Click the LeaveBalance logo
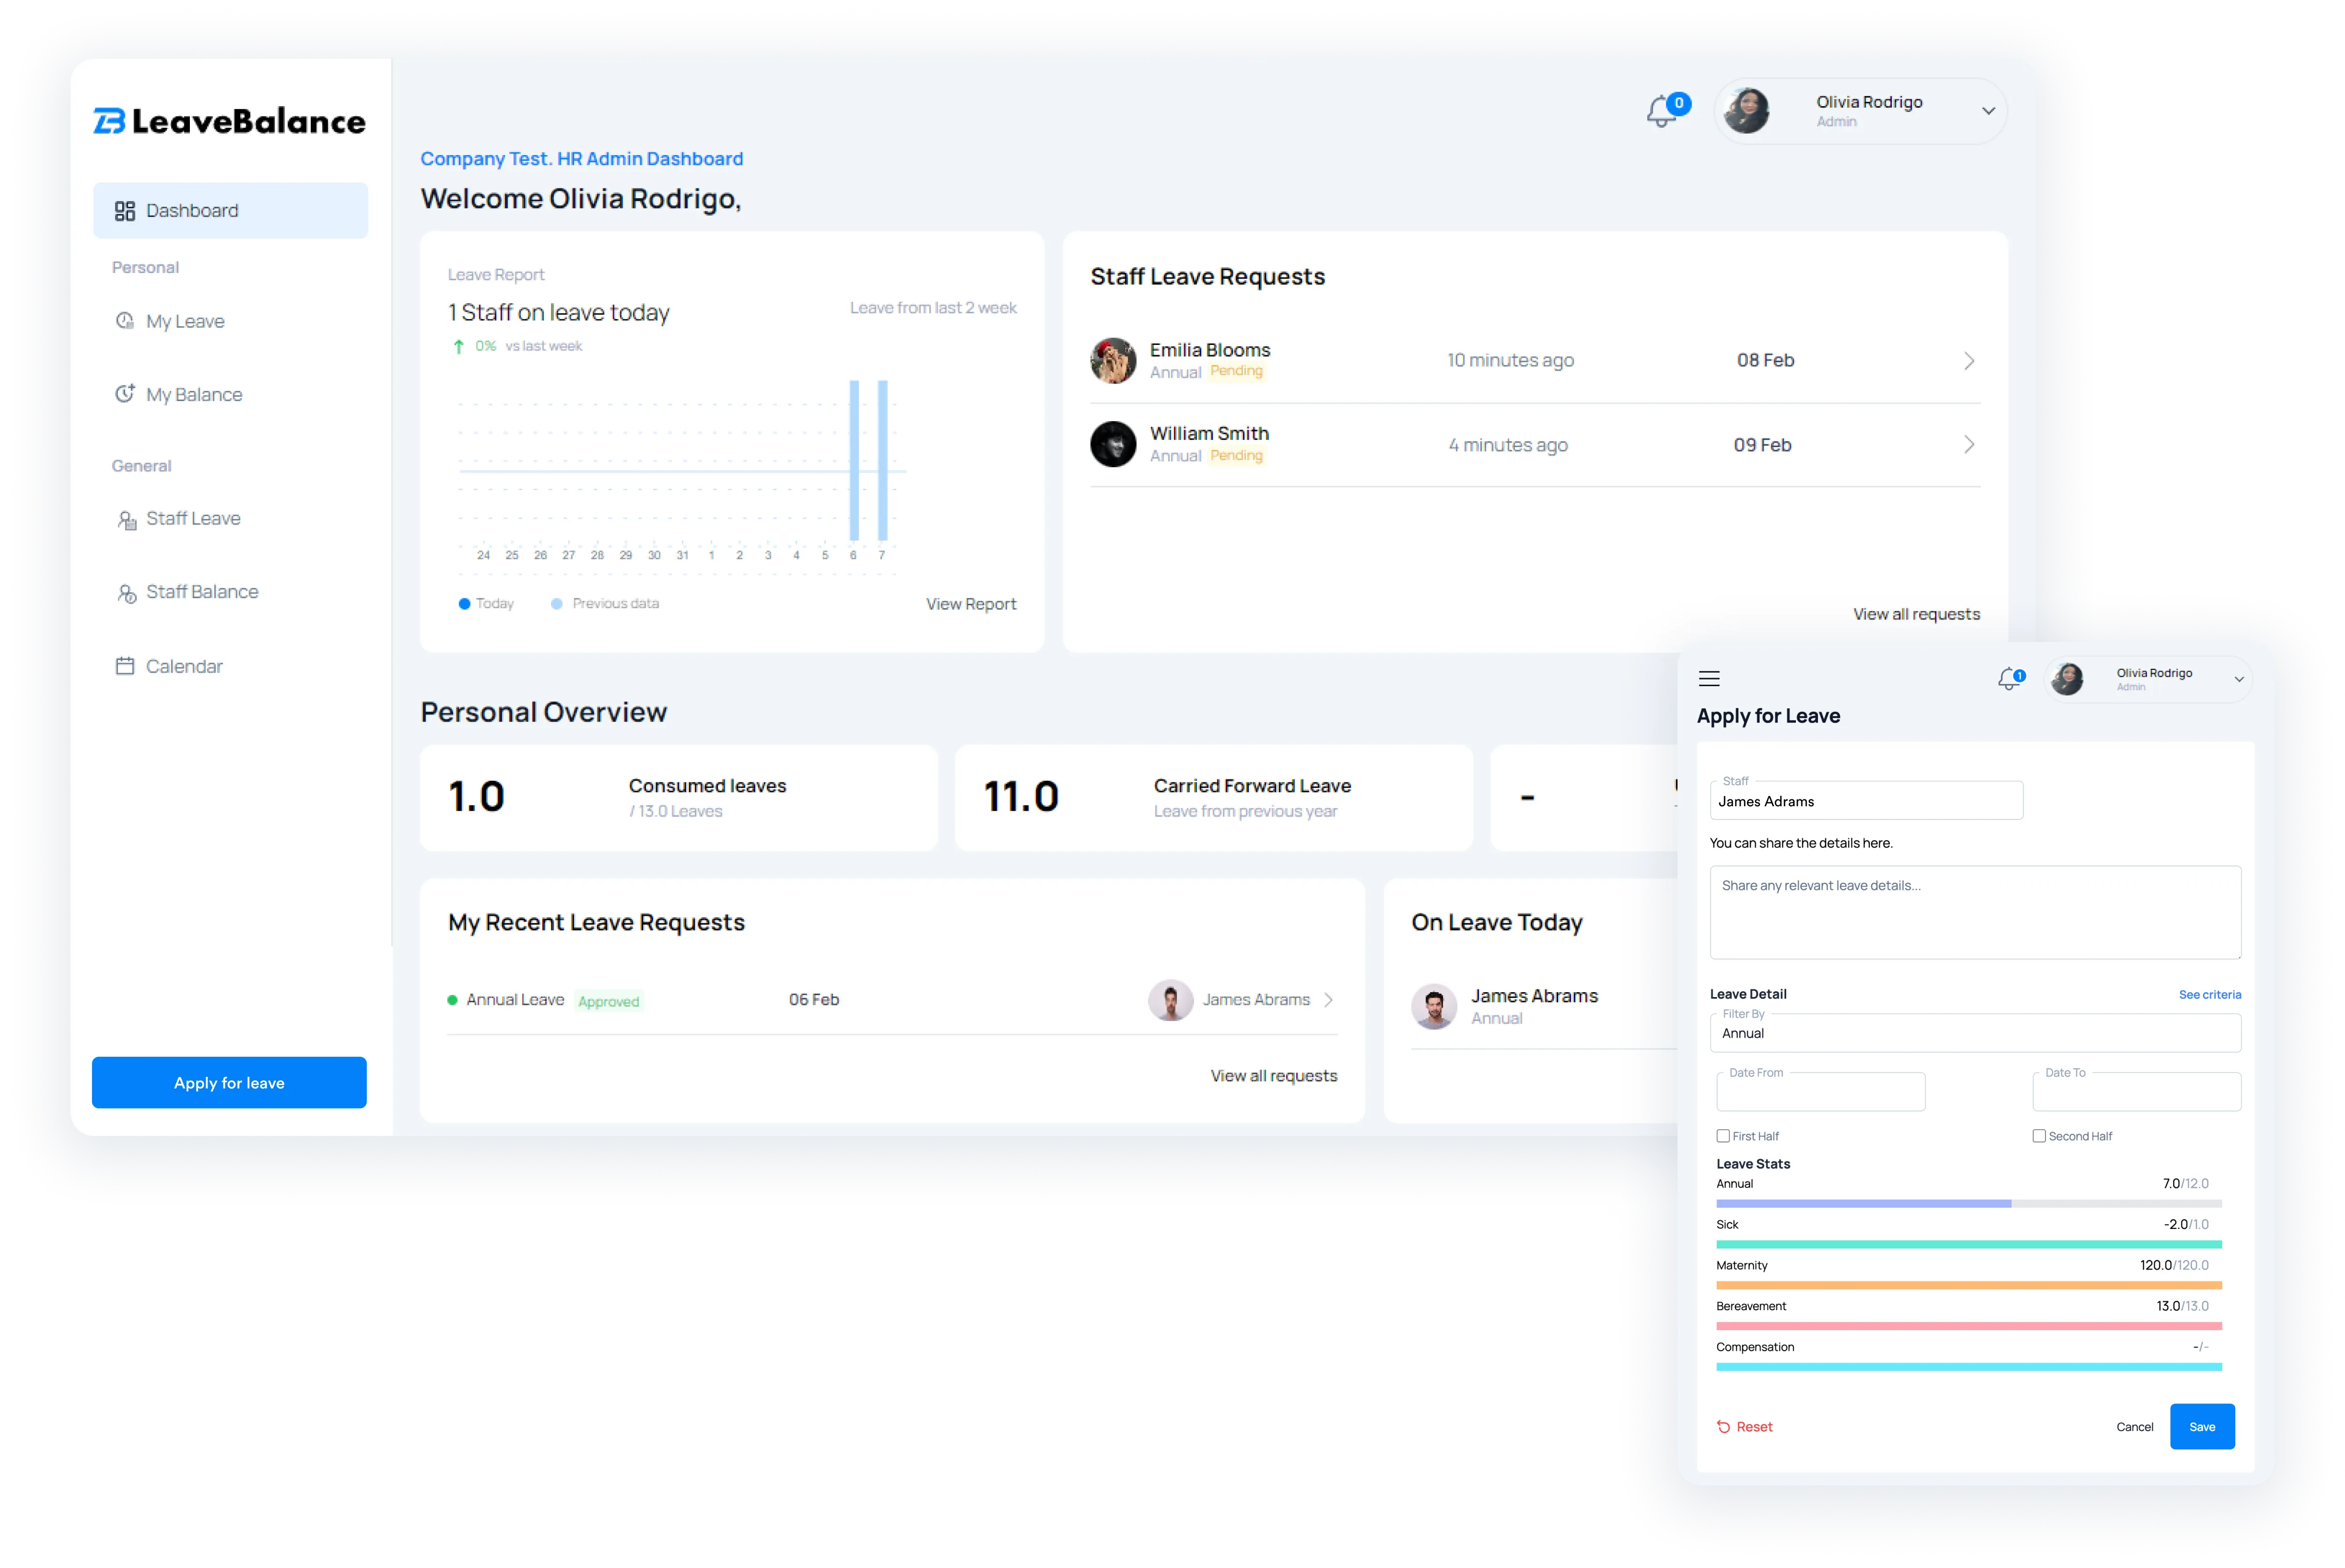This screenshot has height=1568, width=2345. tap(228, 121)
